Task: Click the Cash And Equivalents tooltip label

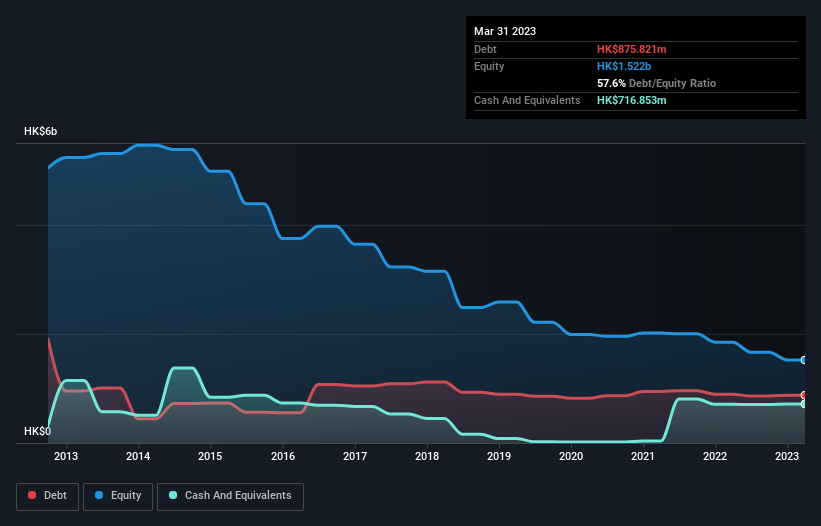Action: 527,100
